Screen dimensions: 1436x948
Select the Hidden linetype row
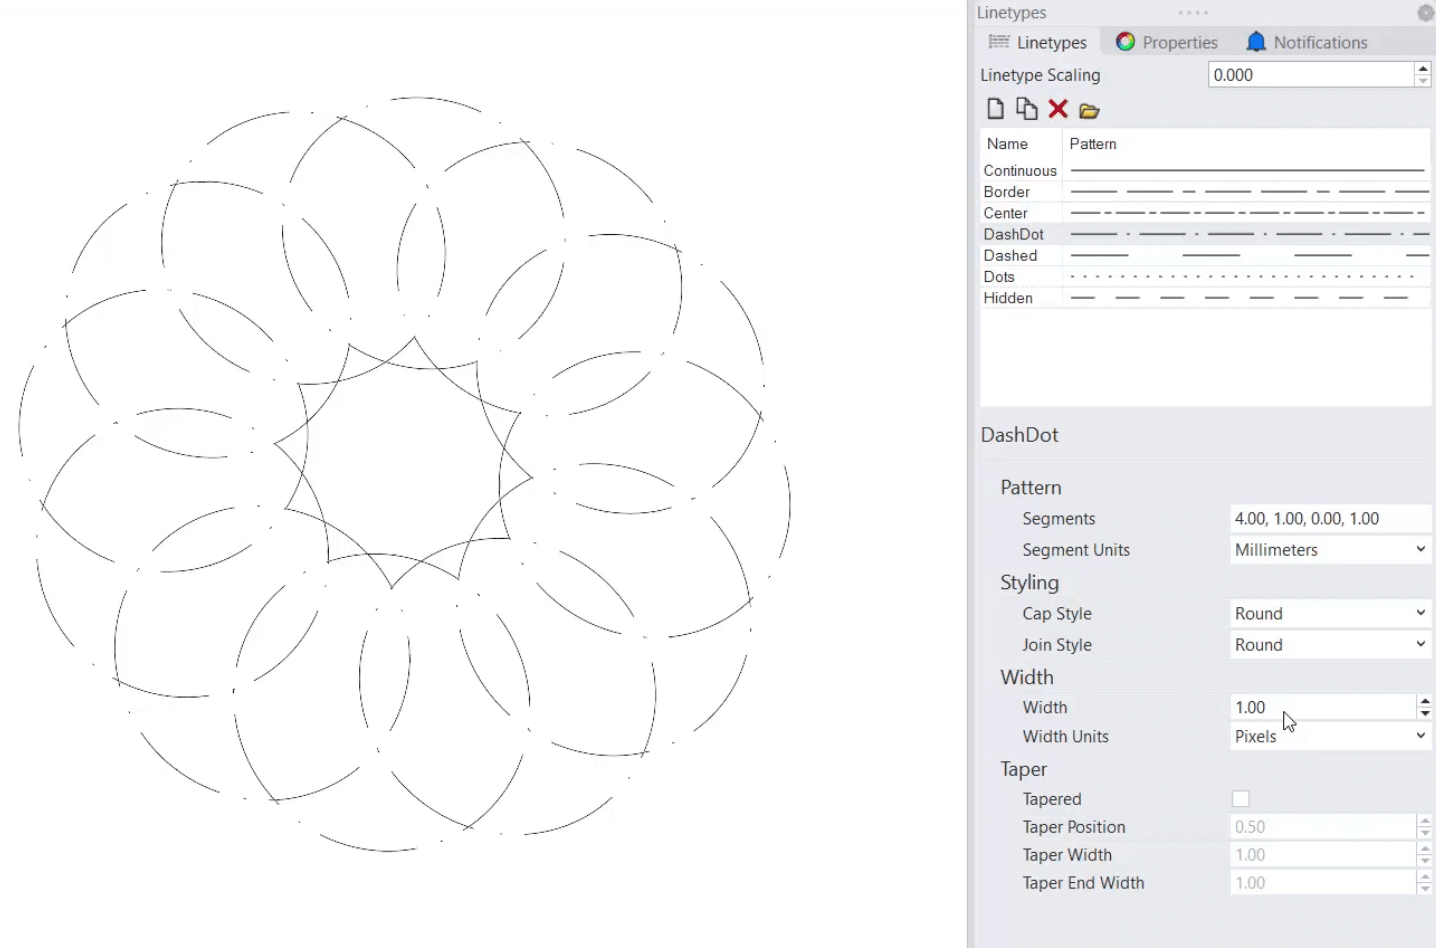click(x=1008, y=298)
